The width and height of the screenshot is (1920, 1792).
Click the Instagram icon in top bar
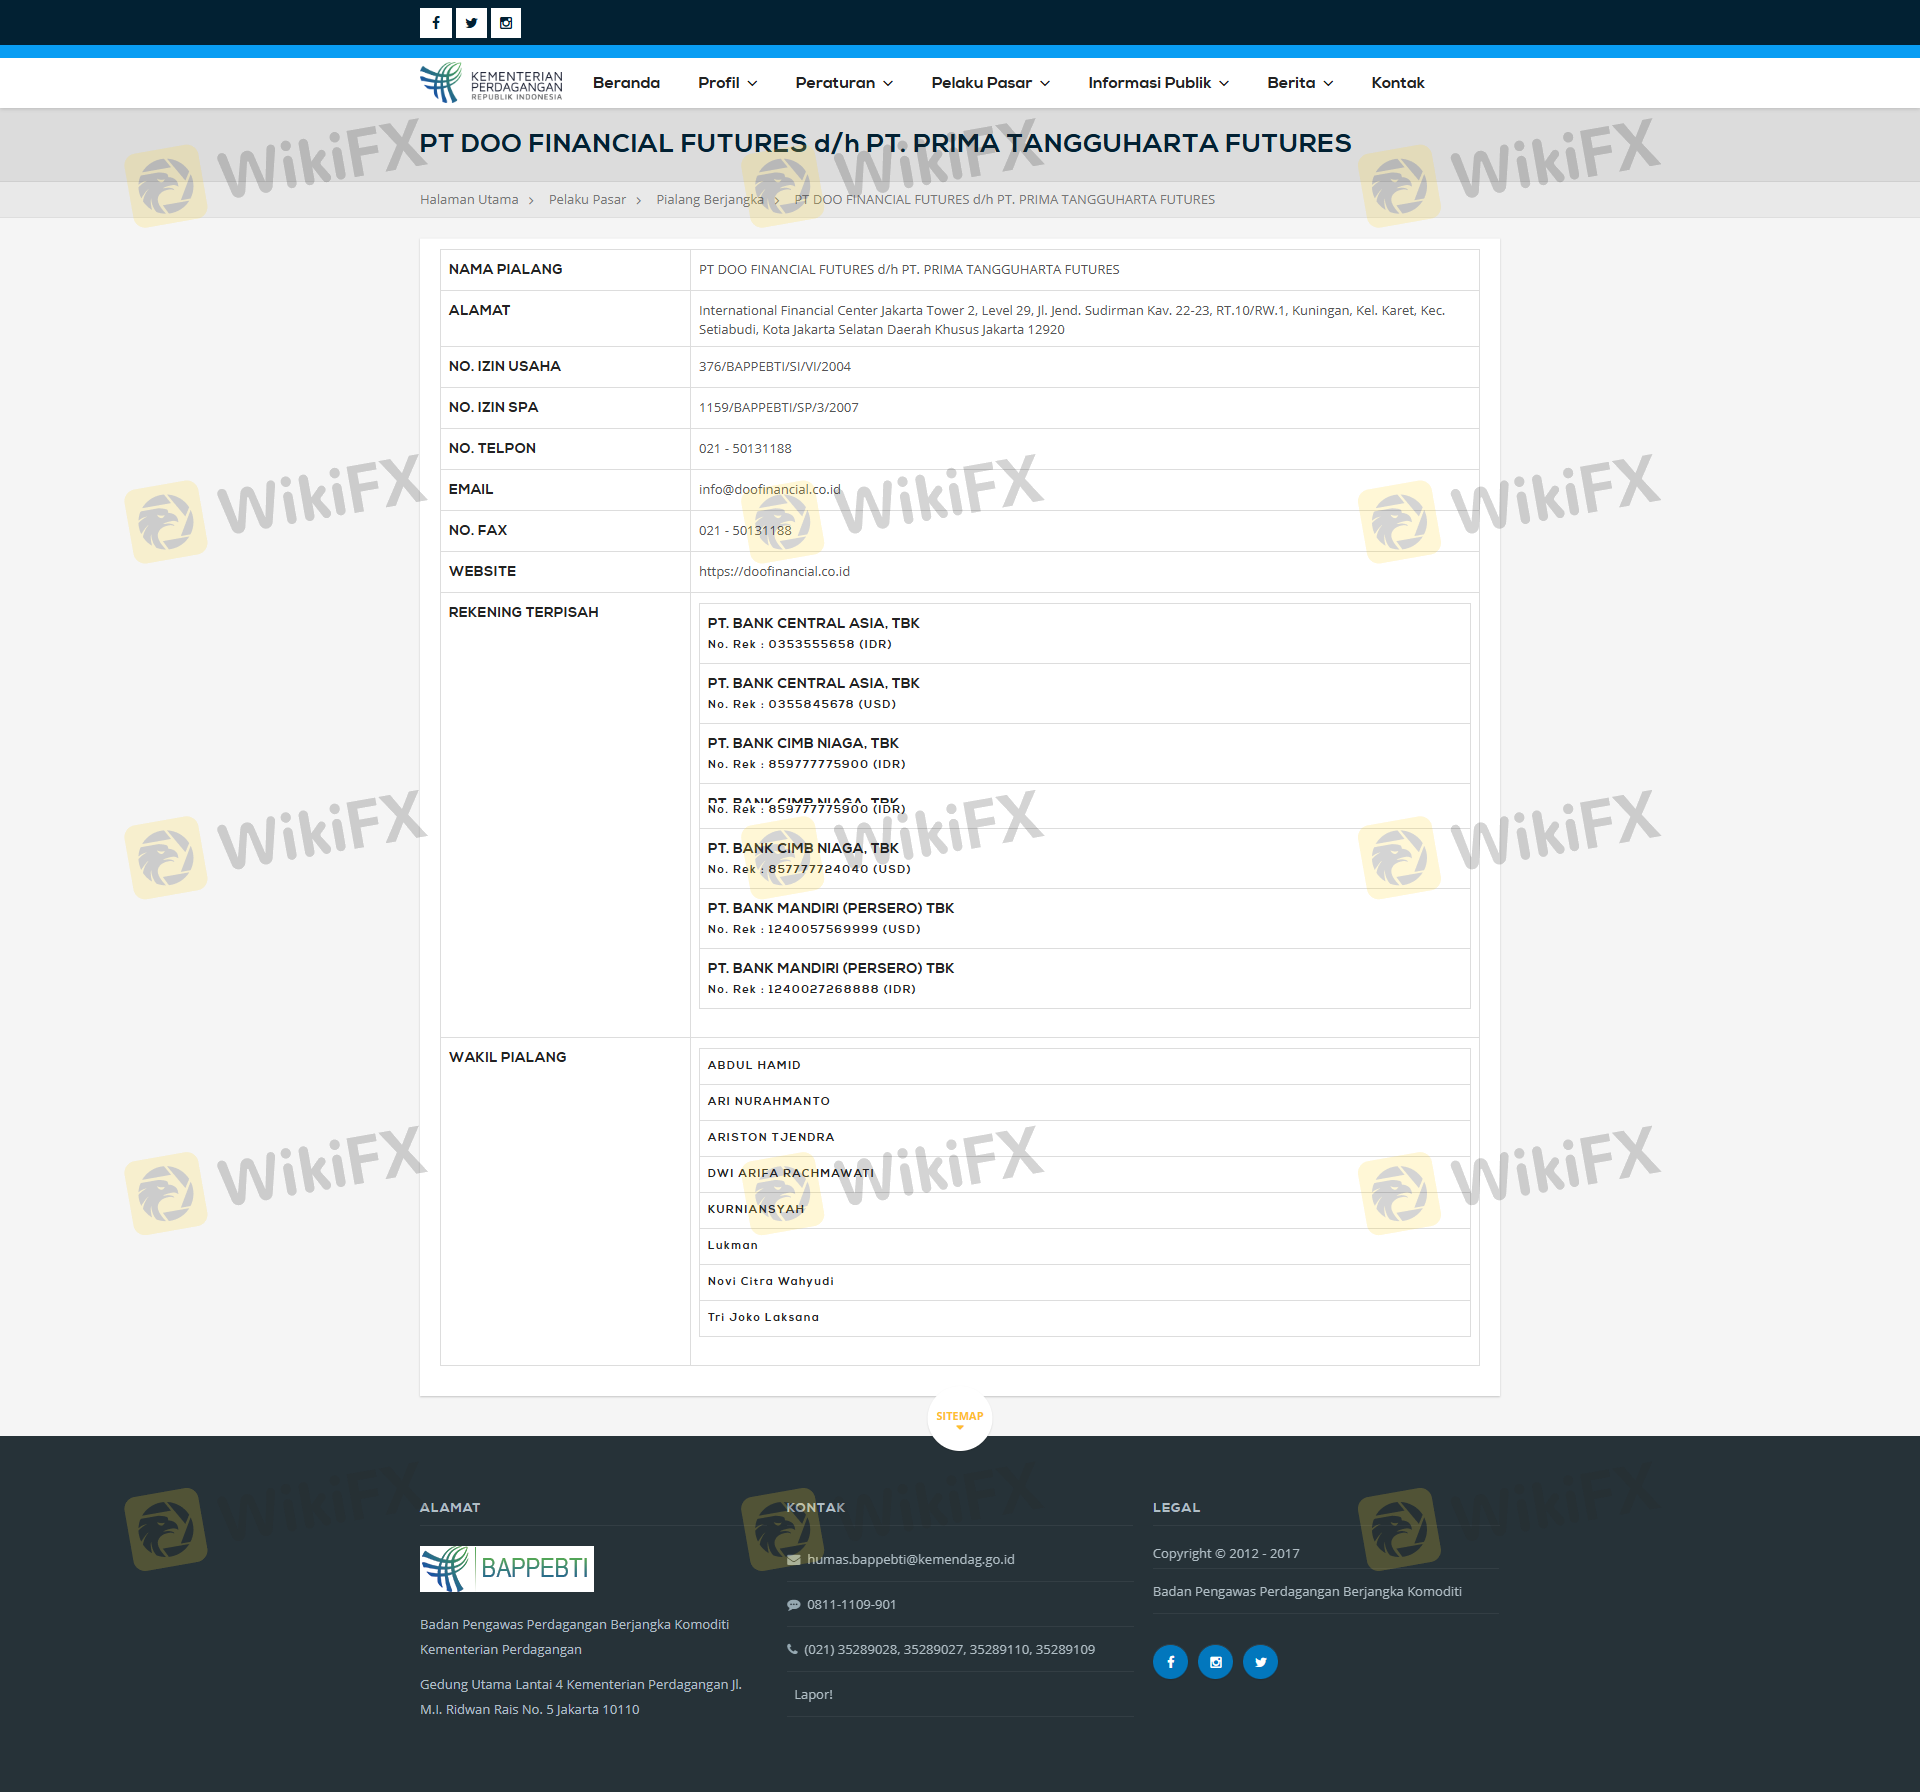506,23
